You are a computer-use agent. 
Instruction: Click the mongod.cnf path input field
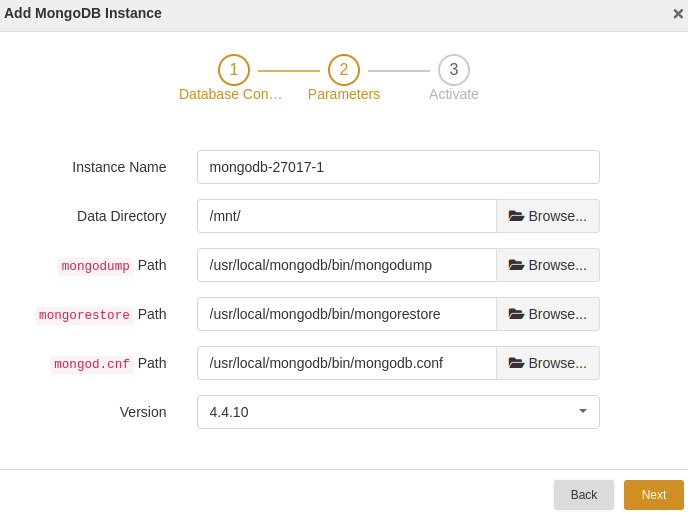point(347,363)
